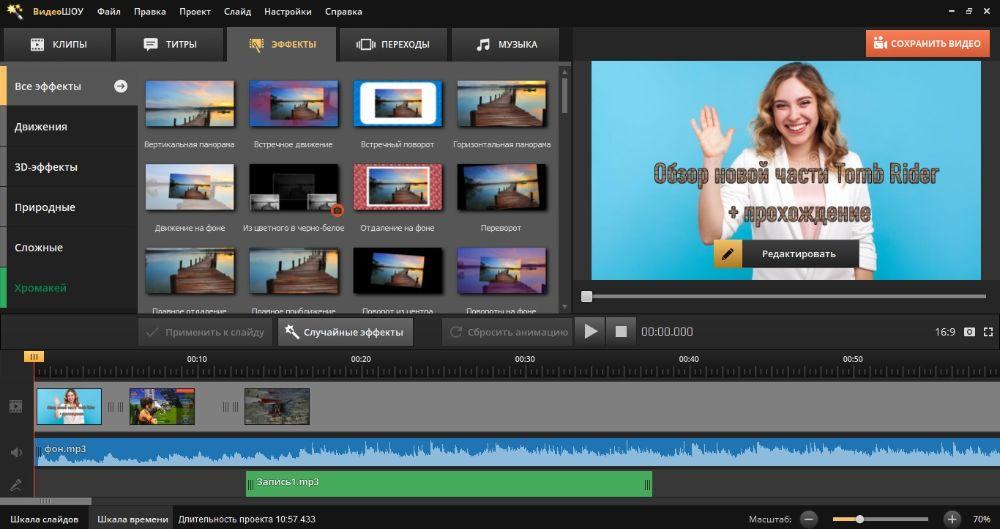This screenshot has width=1000, height=529.
Task: Click the pencil edit icon on the preview
Action: click(x=728, y=254)
